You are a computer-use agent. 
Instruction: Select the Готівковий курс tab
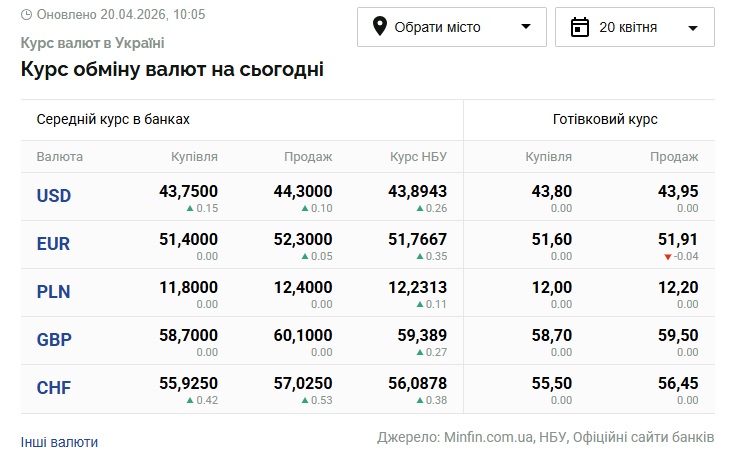pos(604,119)
